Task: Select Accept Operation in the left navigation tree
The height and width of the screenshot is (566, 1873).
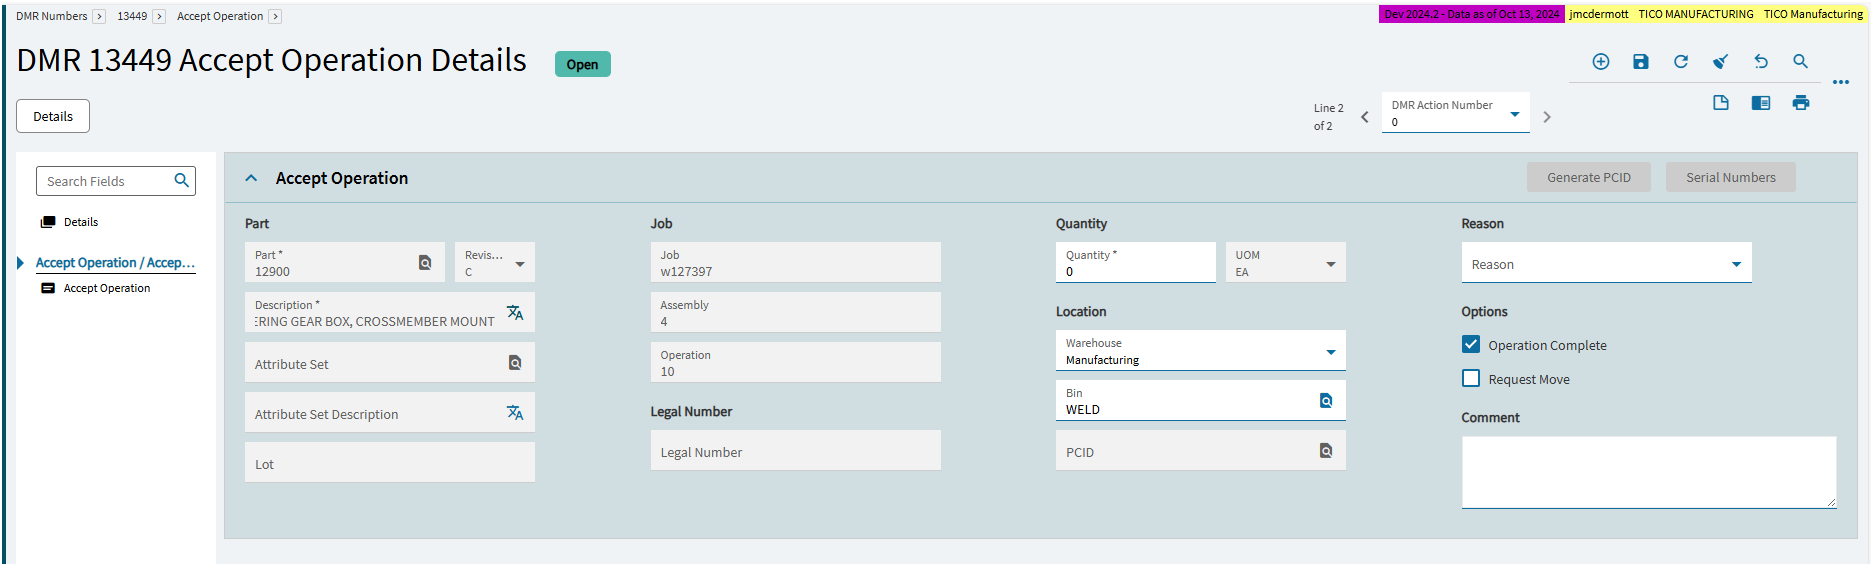Action: [x=107, y=288]
